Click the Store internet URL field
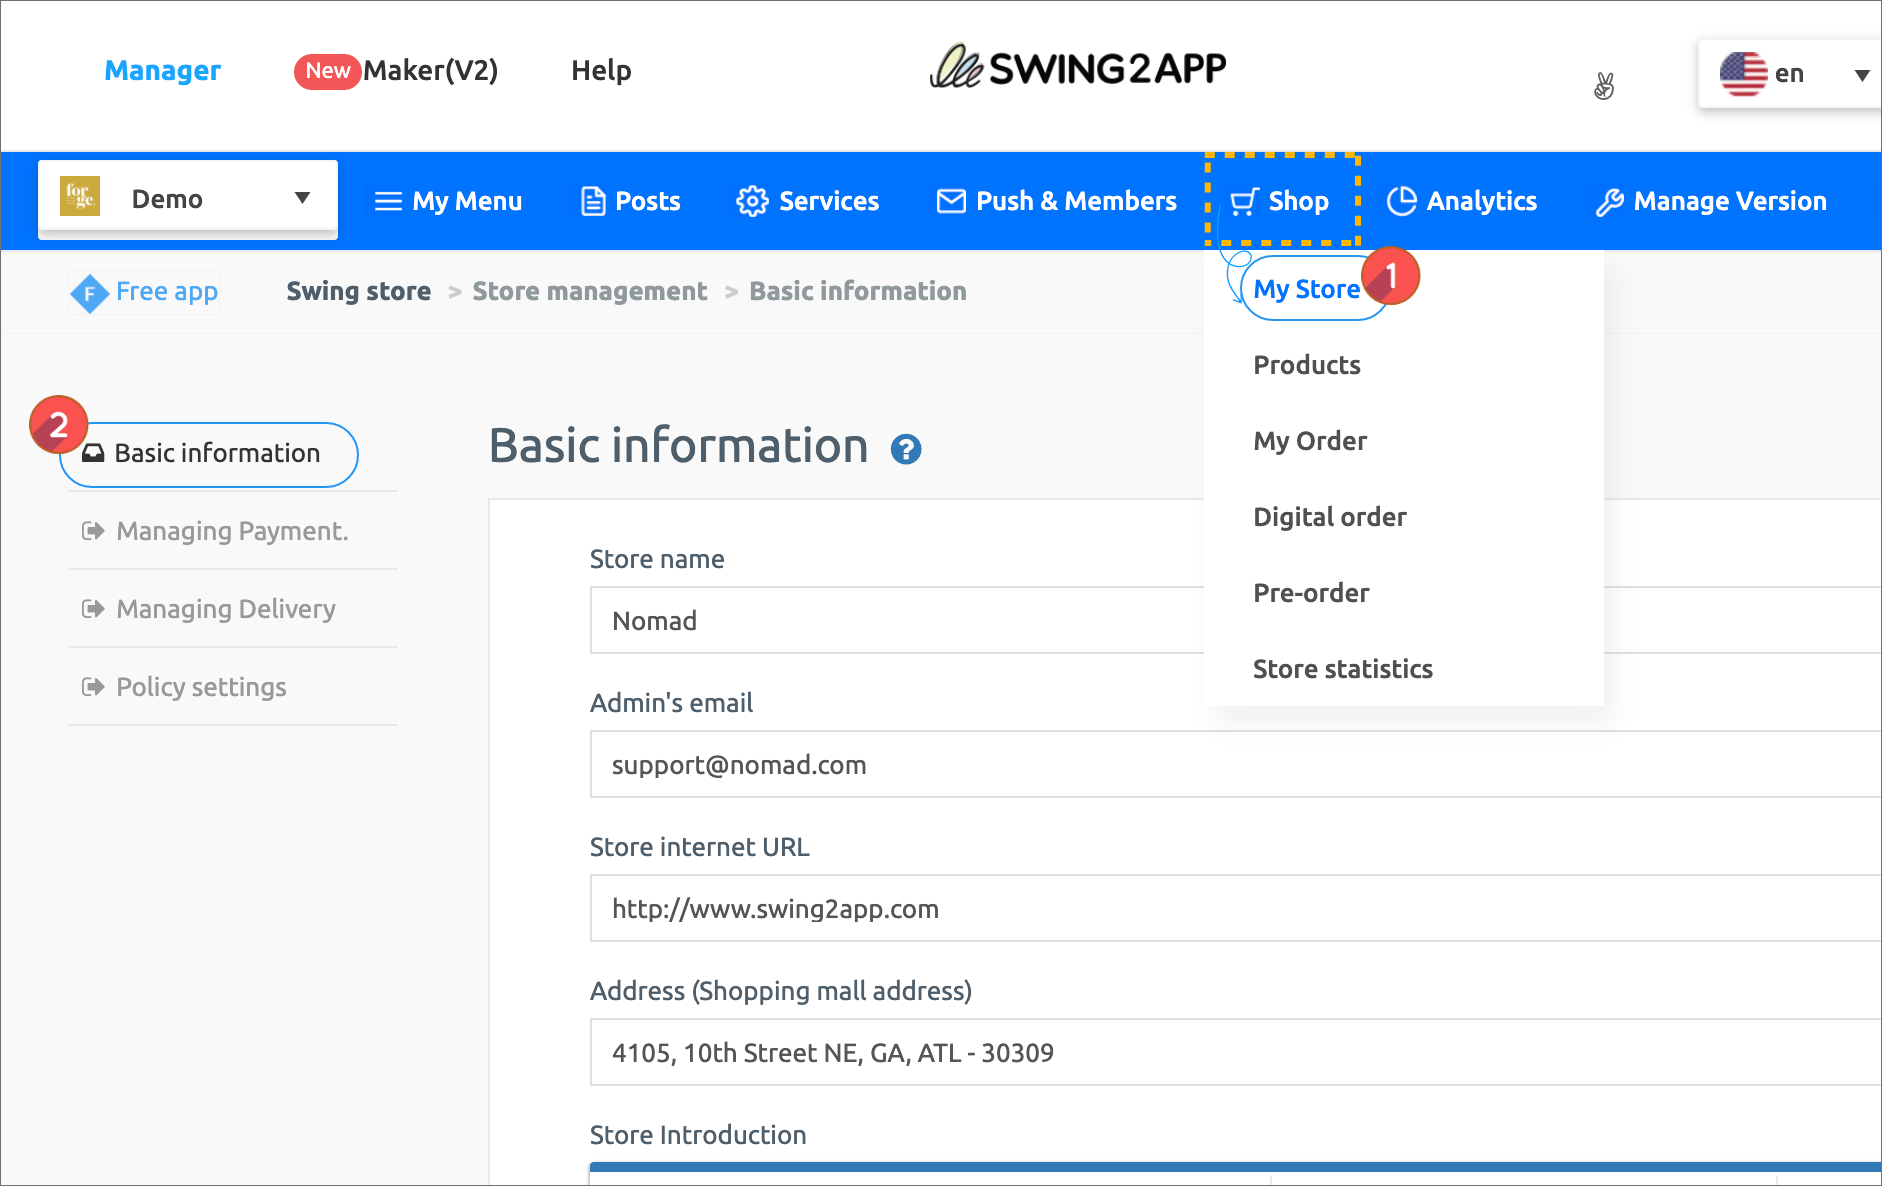This screenshot has width=1882, height=1186. (x=1200, y=909)
